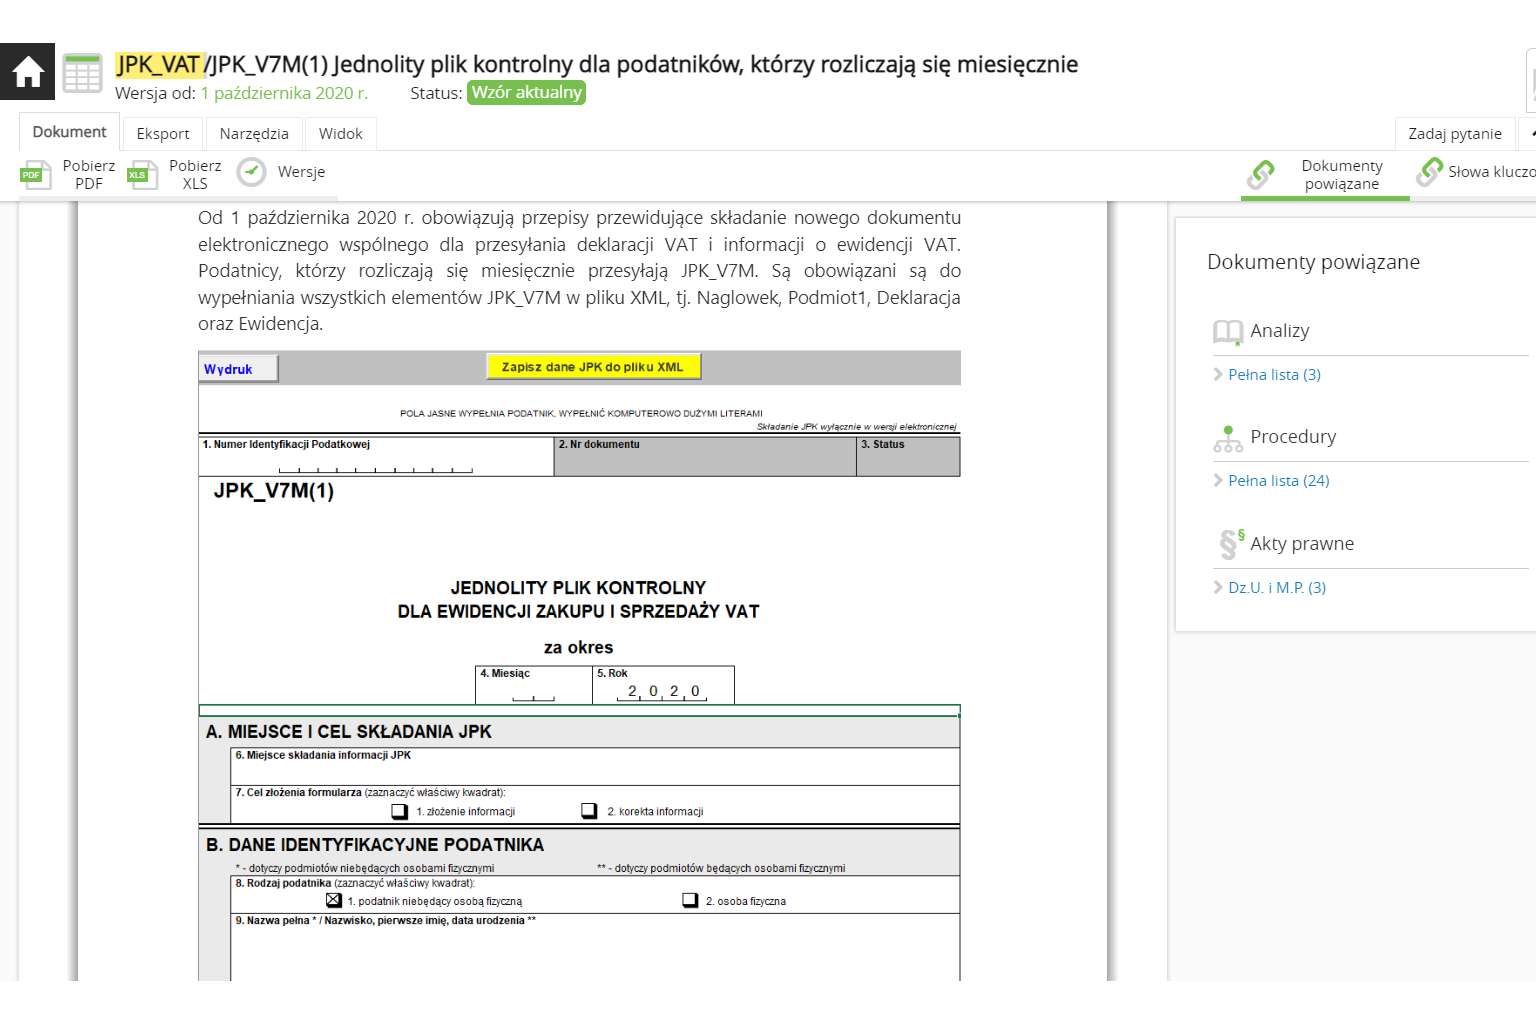Open Słowa kluczowe link icon
Screen dimensions: 1536x1024
pos(1430,172)
